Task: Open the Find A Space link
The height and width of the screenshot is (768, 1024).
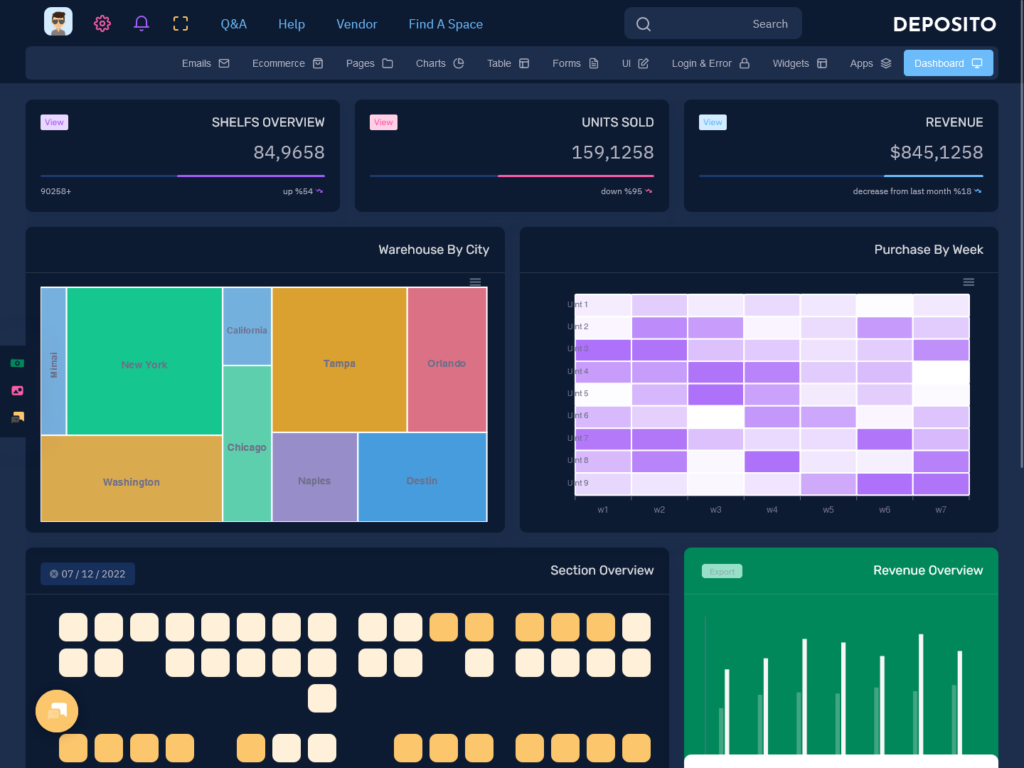Action: coord(445,24)
